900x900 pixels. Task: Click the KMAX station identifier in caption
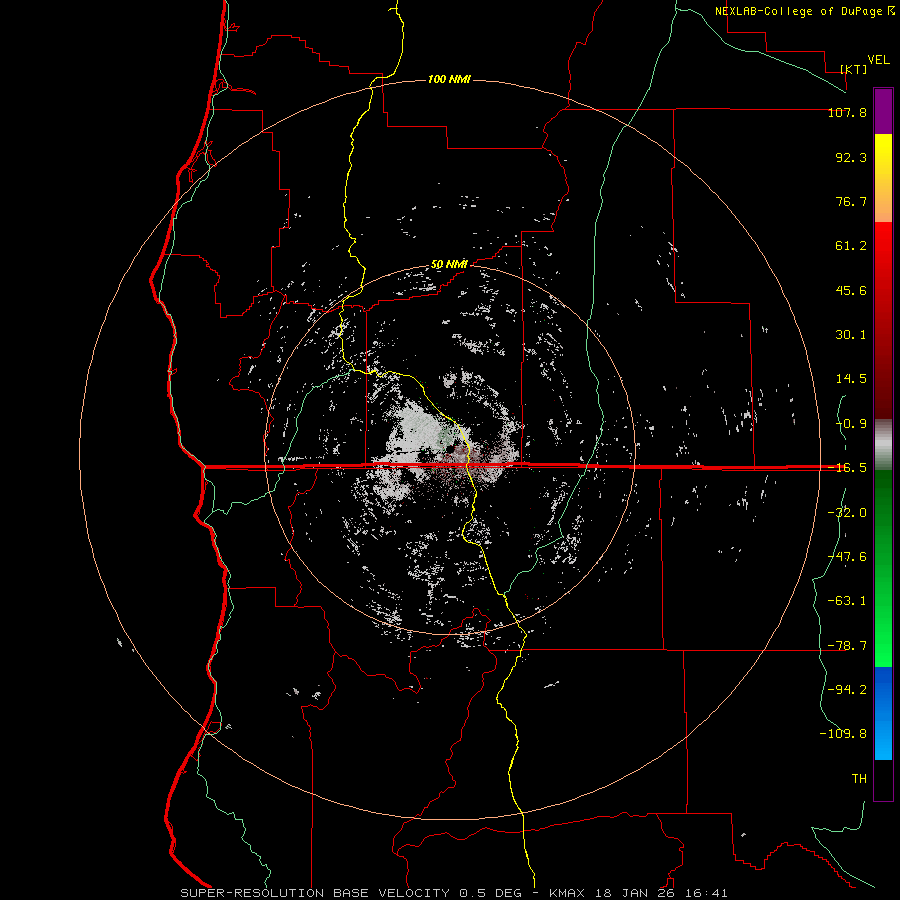(x=568, y=893)
